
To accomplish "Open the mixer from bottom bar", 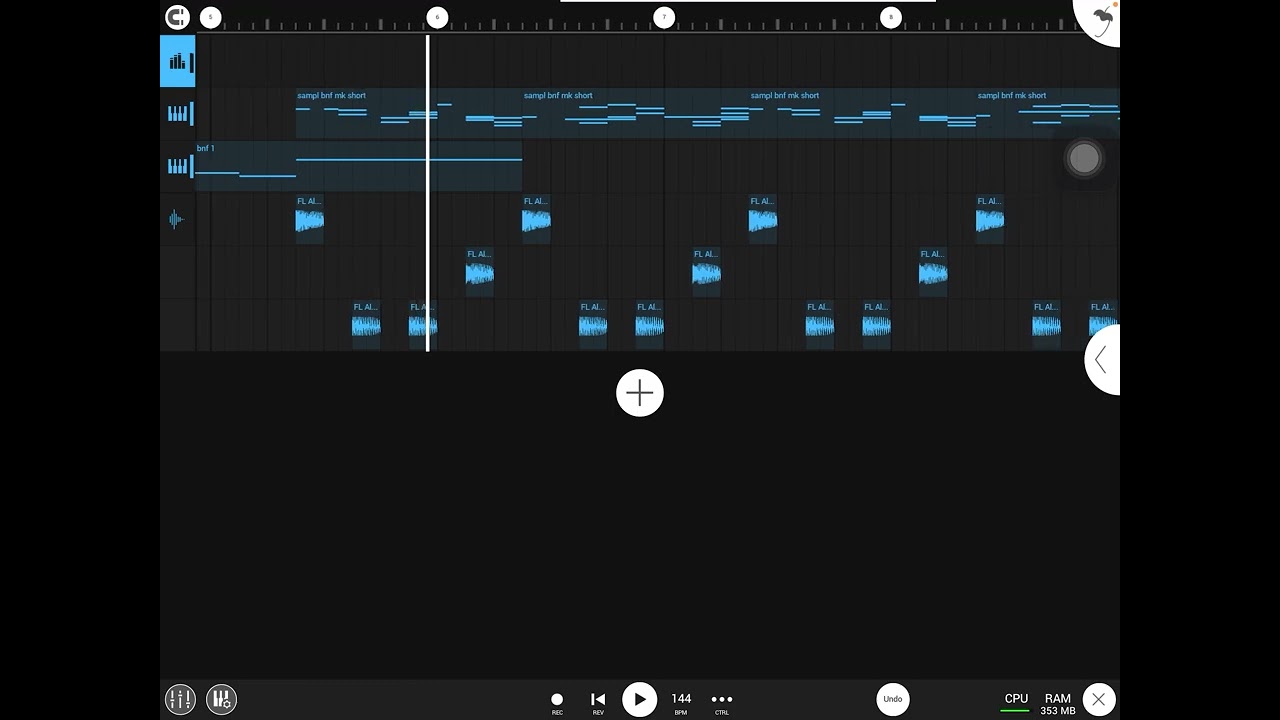I will point(180,699).
